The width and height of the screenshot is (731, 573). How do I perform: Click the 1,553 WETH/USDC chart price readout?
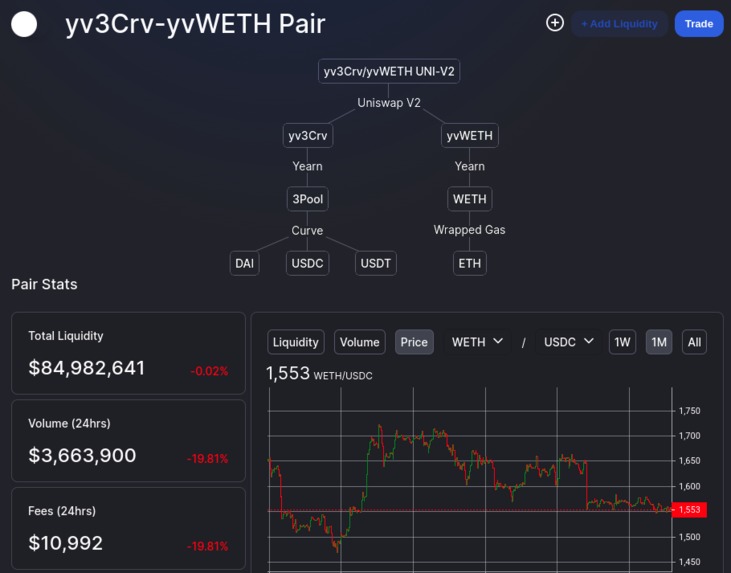[x=319, y=373]
